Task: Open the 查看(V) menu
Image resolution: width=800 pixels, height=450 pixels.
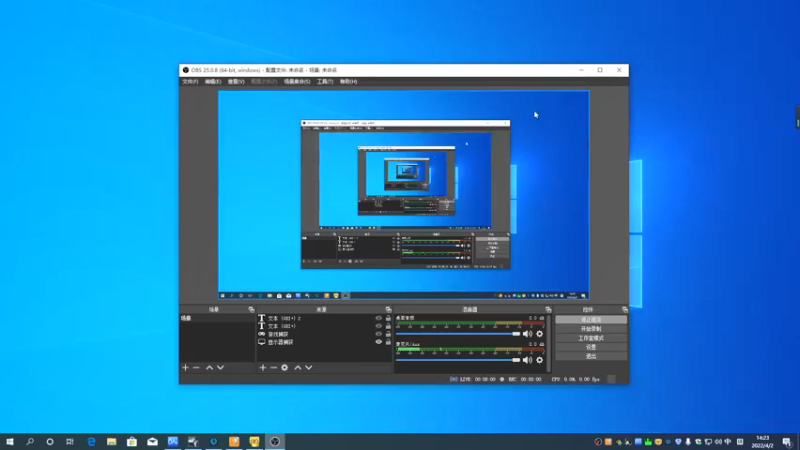Action: click(236, 82)
